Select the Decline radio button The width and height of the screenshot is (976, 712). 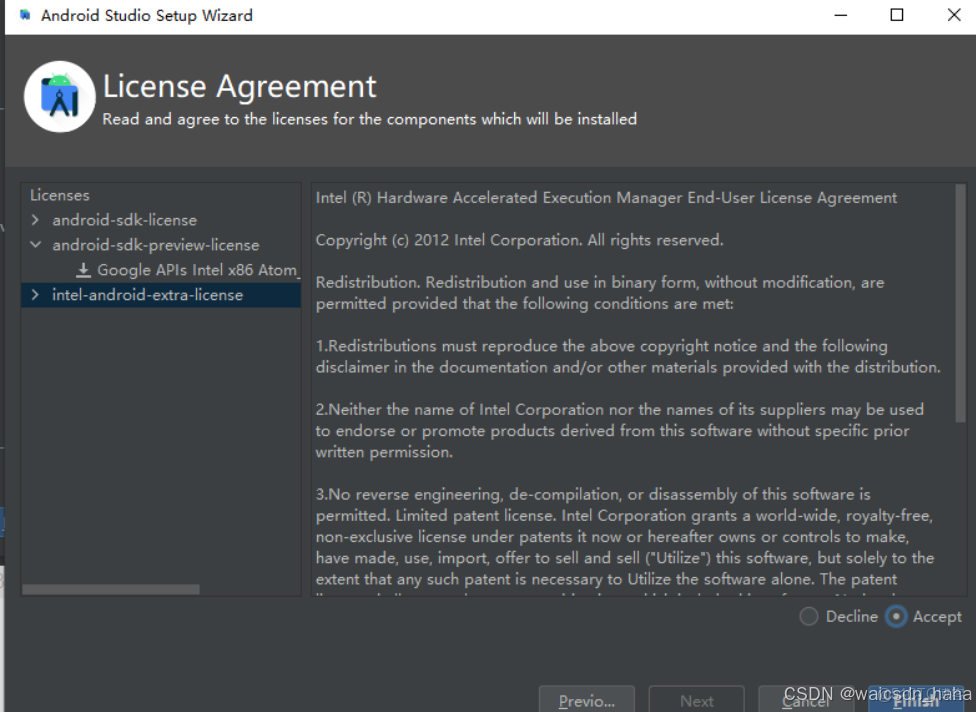[x=809, y=617]
